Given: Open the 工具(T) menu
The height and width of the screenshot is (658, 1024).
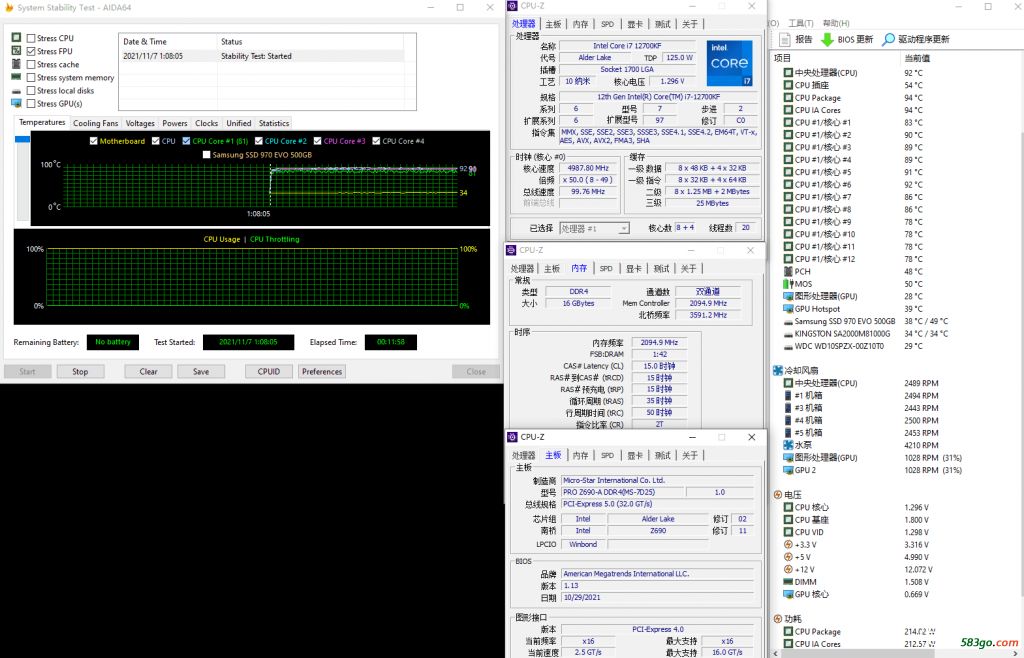Looking at the screenshot, I should pyautogui.click(x=801, y=24).
